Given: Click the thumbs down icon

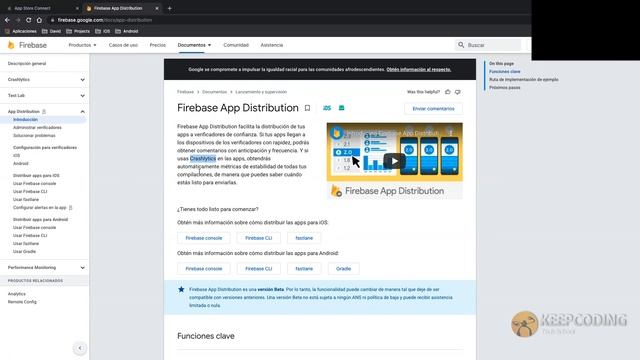Looking at the screenshot, I should click(458, 92).
